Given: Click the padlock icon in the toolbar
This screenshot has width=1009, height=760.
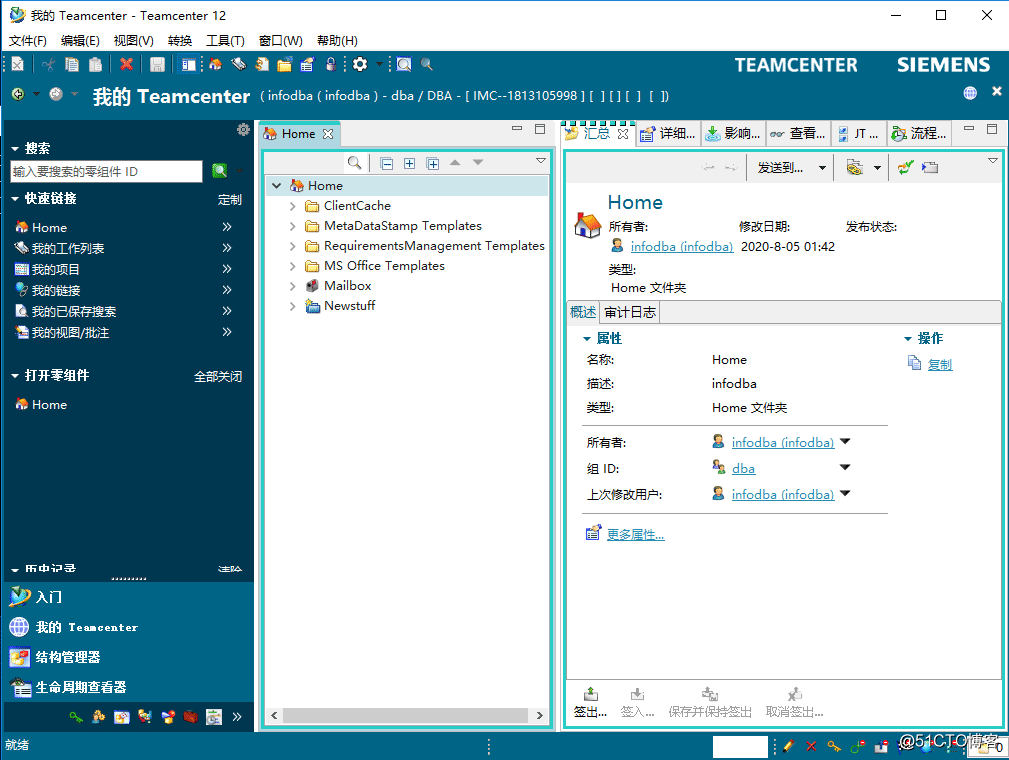Looking at the screenshot, I should [x=329, y=64].
